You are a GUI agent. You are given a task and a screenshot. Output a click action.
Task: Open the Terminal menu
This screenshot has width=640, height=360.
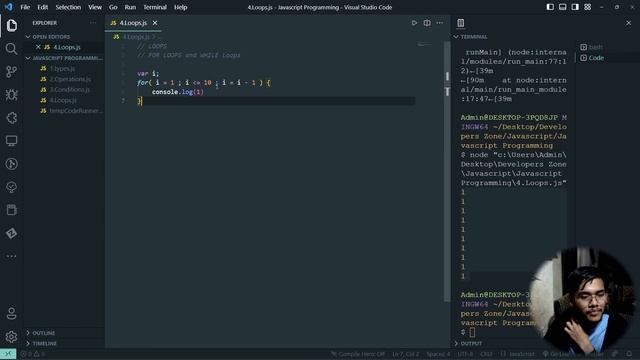155,7
